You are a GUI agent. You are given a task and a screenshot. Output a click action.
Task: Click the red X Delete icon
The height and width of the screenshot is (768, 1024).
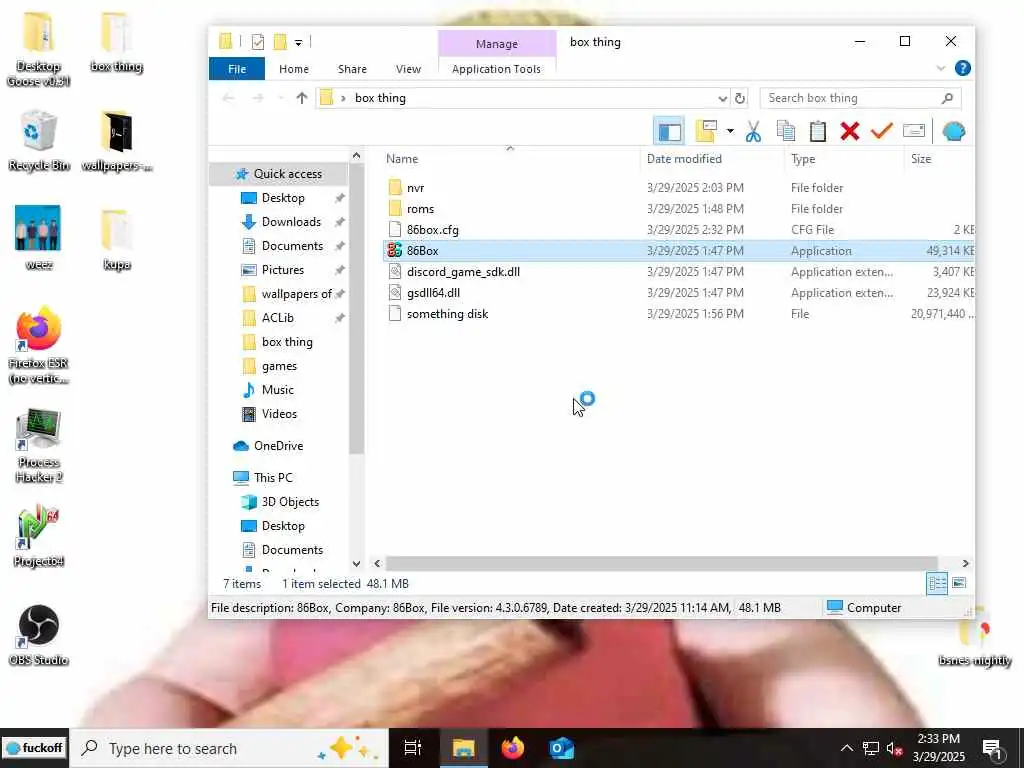[x=850, y=131]
